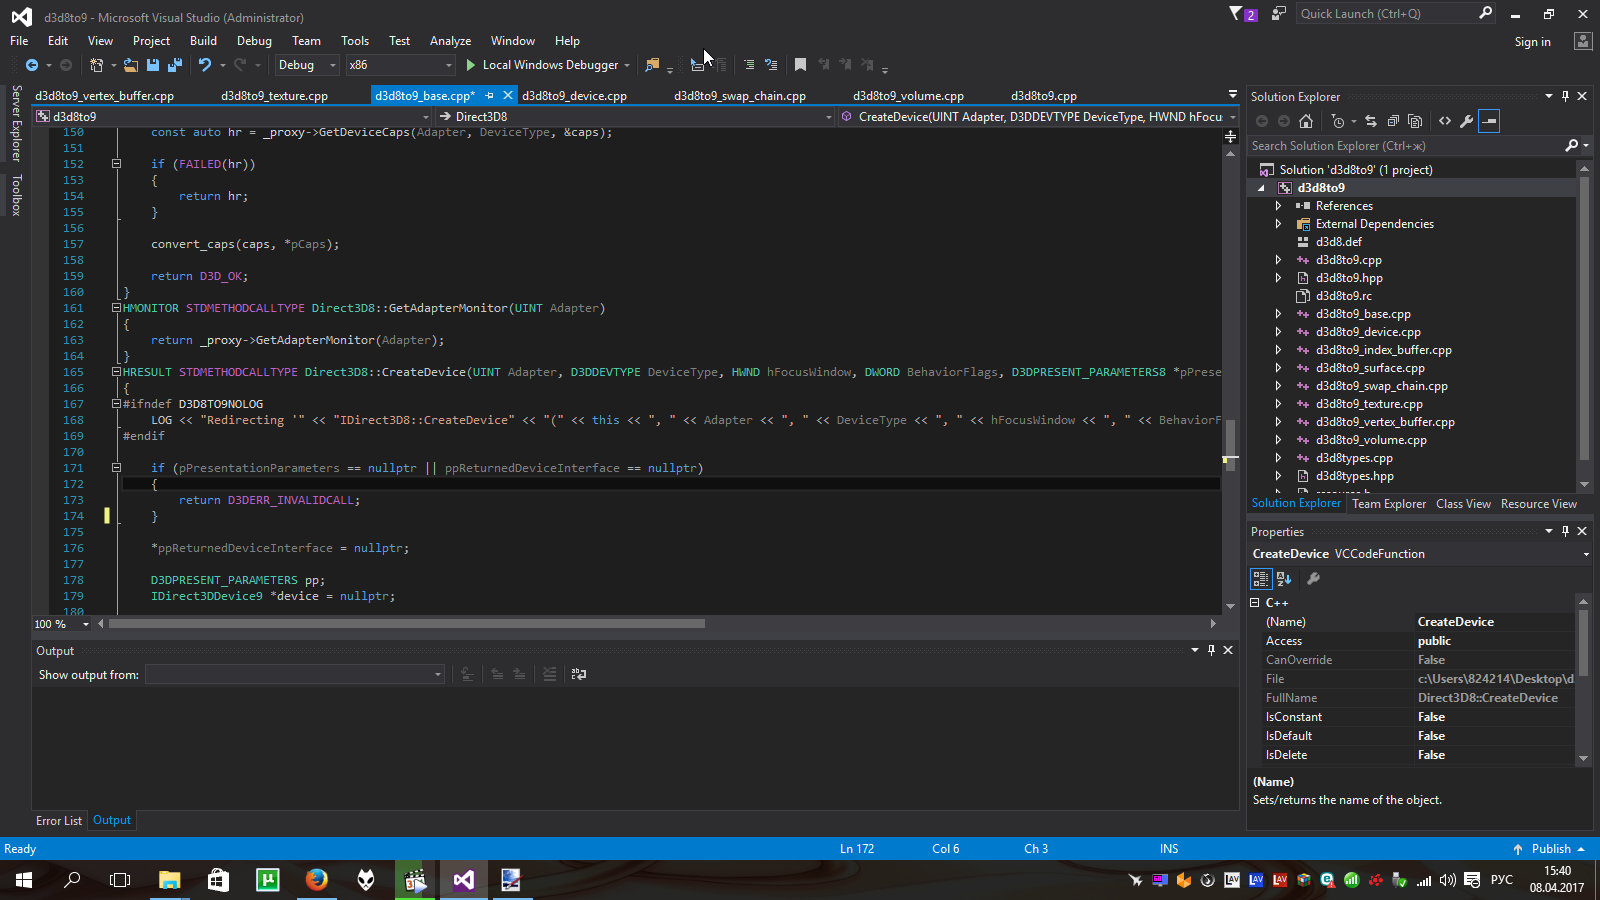The height and width of the screenshot is (900, 1600).
Task: Open the Analyze menu
Action: [450, 41]
